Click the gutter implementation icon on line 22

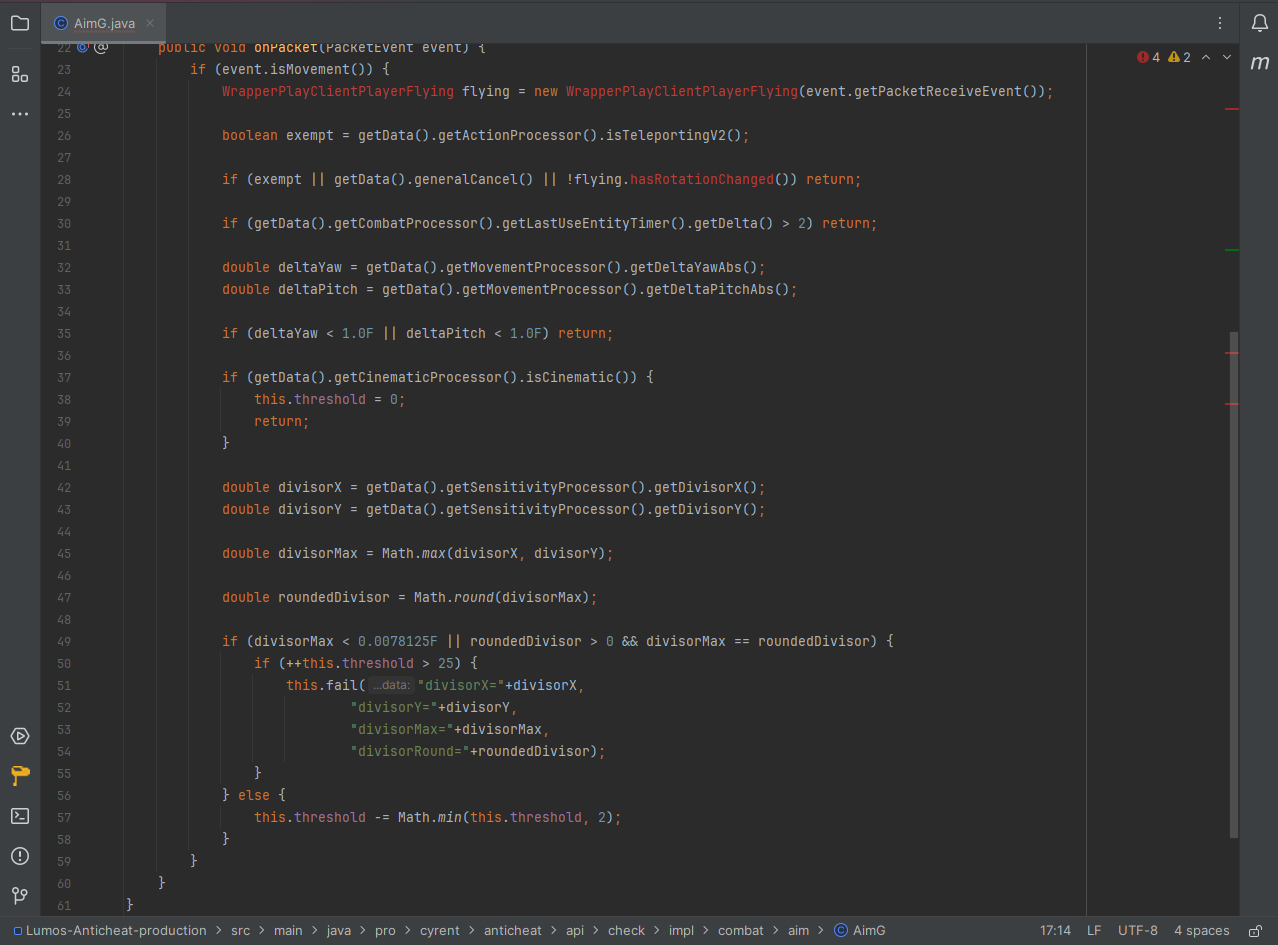point(83,47)
